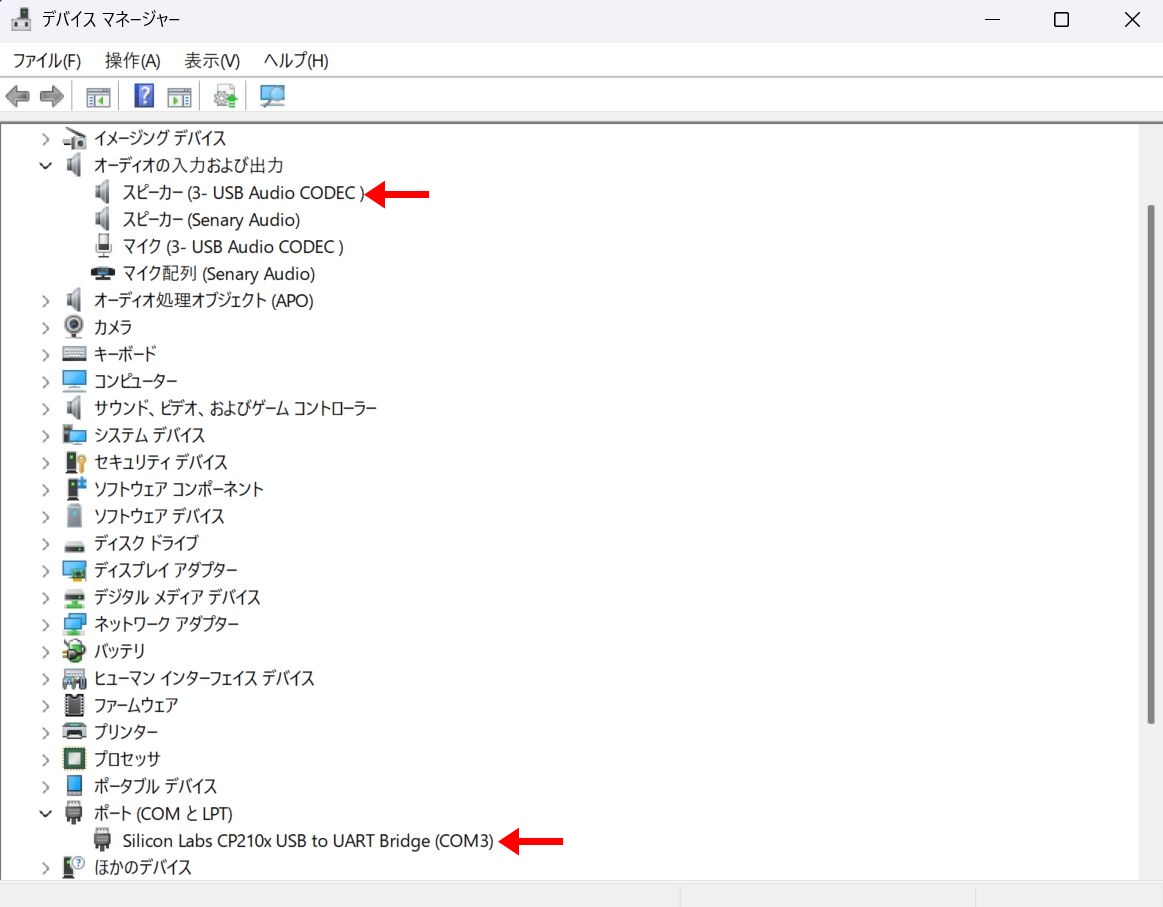
Task: Expand the ネットワーク アダプター category
Action: pos(45,625)
